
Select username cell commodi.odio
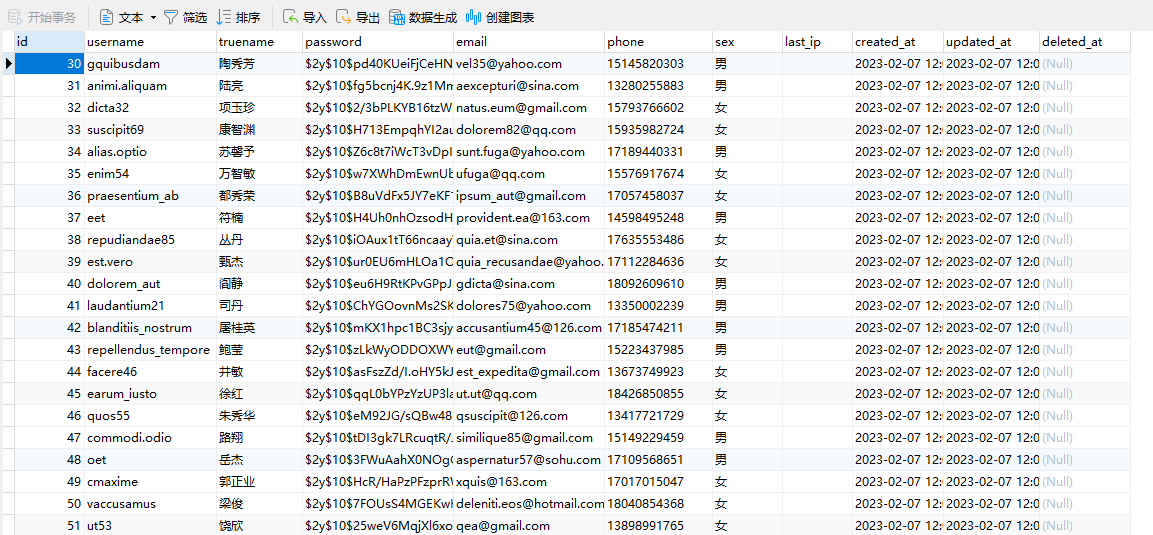click(x=150, y=438)
